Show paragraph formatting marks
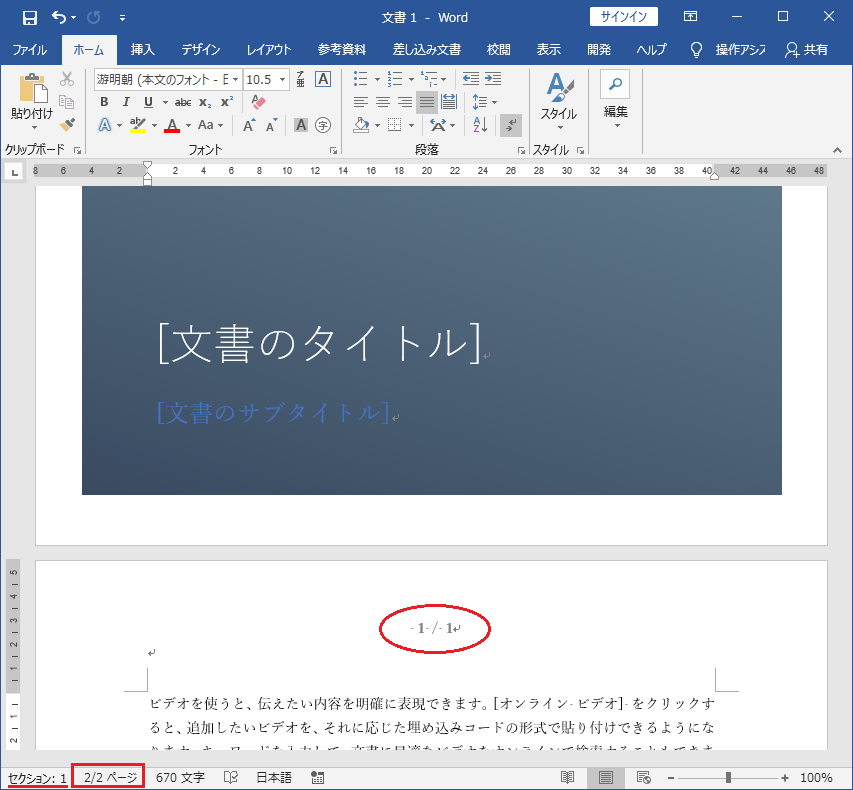 tap(510, 124)
